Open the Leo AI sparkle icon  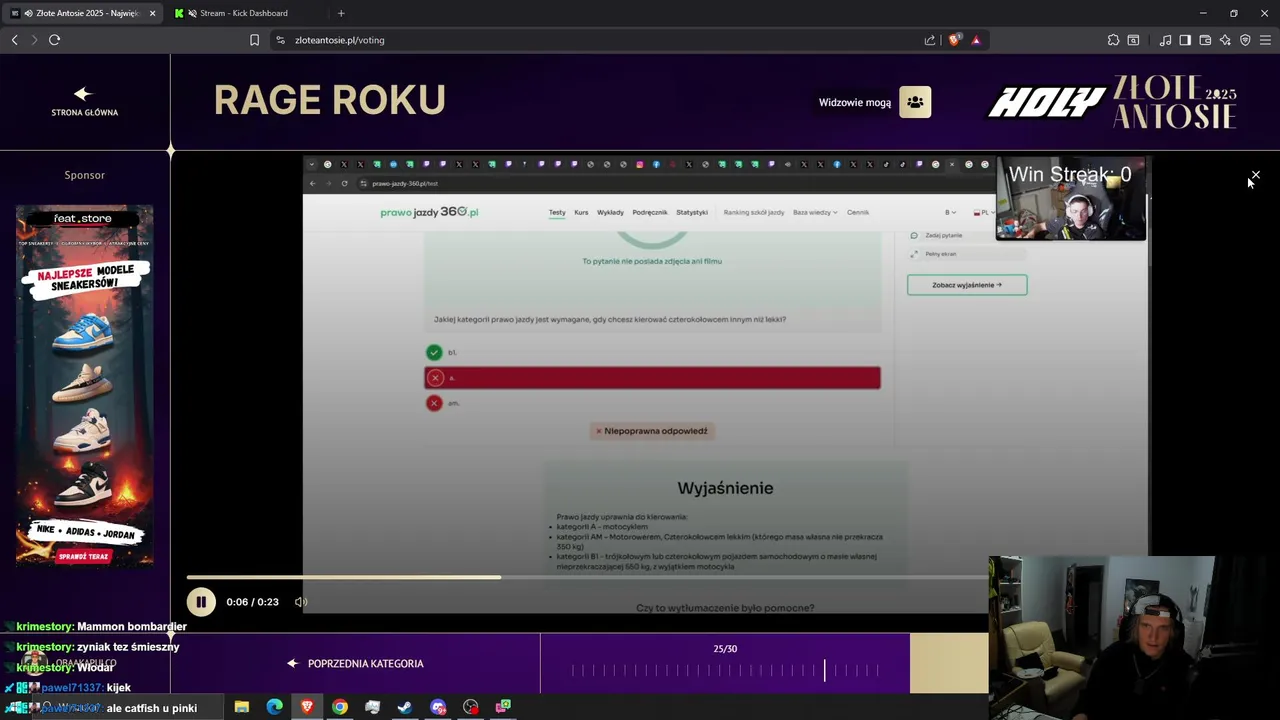pos(1225,40)
